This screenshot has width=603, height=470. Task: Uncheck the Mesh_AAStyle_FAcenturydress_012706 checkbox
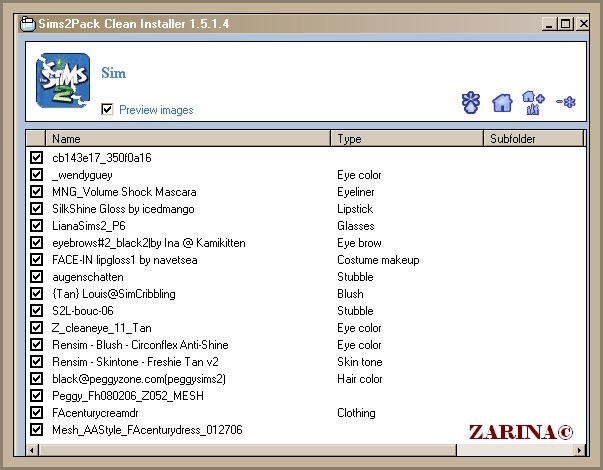coord(37,430)
